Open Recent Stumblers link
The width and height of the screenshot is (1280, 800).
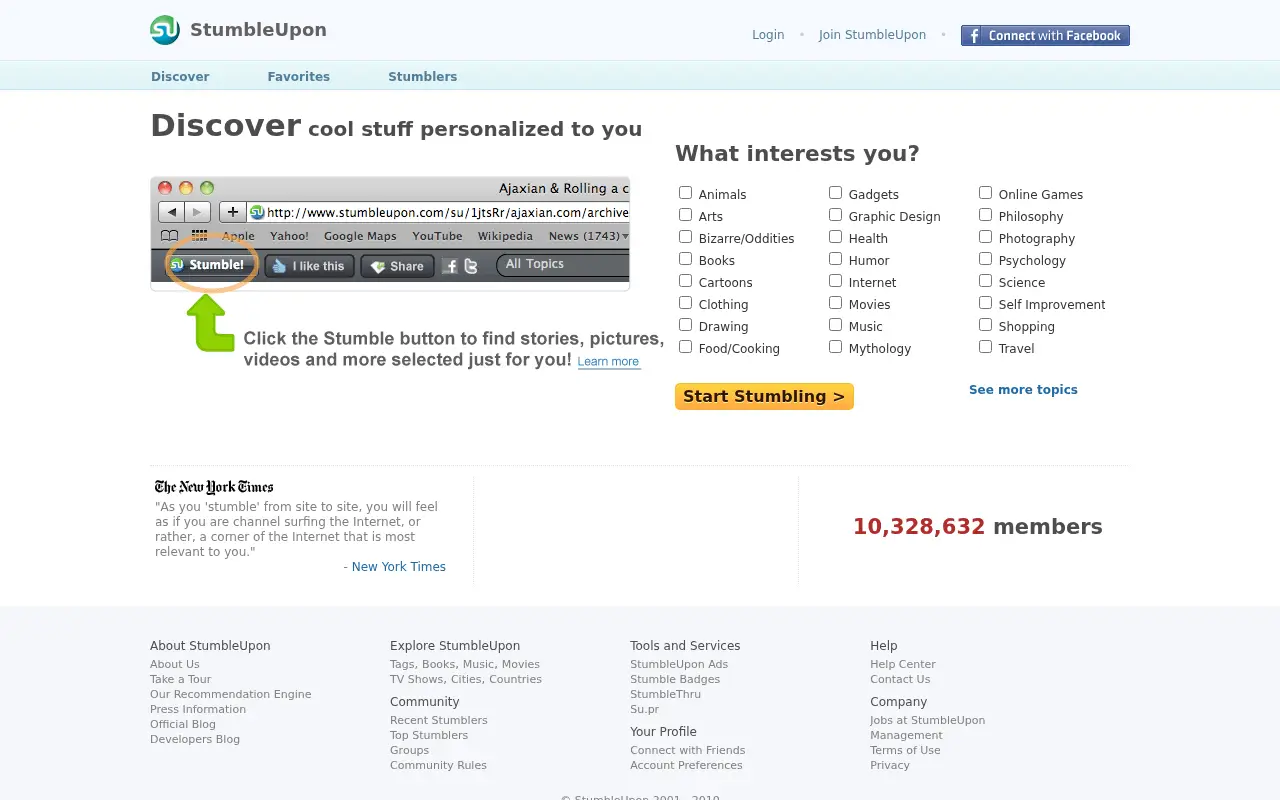[x=439, y=720]
